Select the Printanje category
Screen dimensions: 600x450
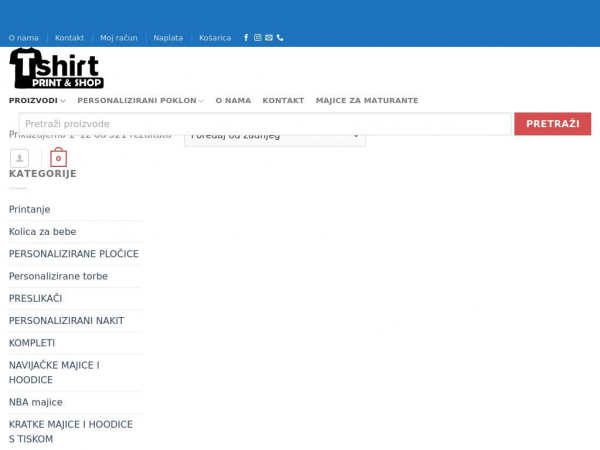click(x=29, y=209)
